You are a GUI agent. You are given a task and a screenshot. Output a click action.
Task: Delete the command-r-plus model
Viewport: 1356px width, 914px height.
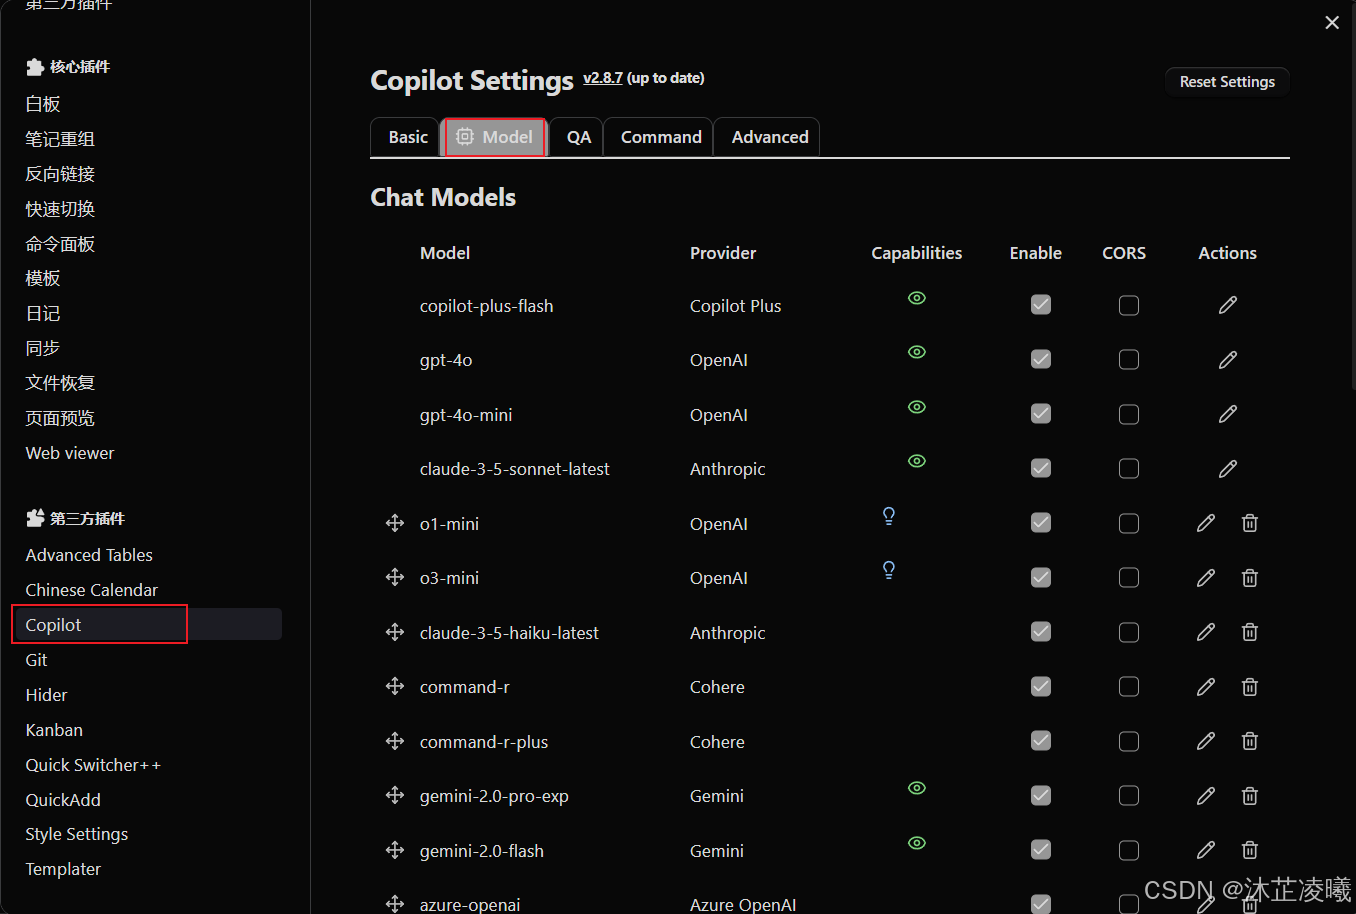point(1250,741)
